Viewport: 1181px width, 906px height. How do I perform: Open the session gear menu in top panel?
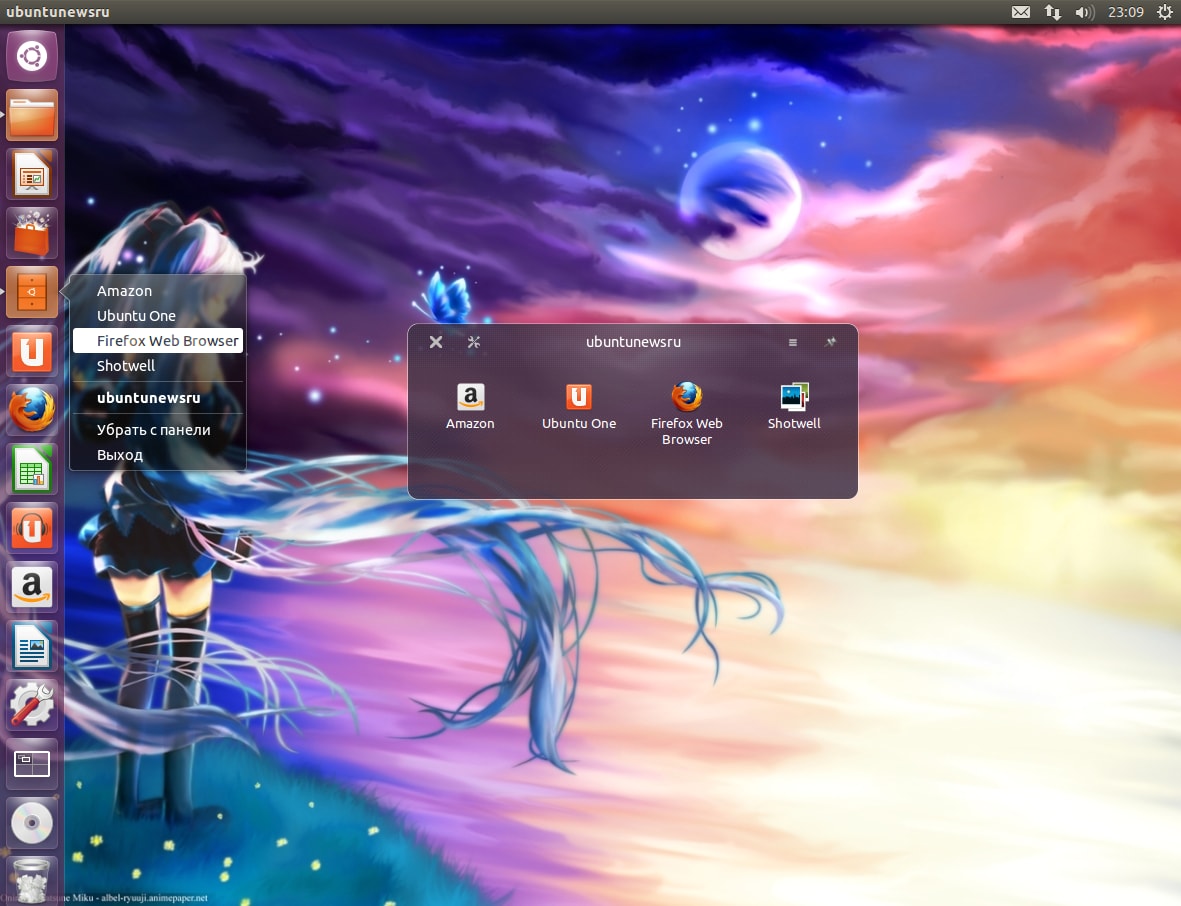(x=1164, y=12)
